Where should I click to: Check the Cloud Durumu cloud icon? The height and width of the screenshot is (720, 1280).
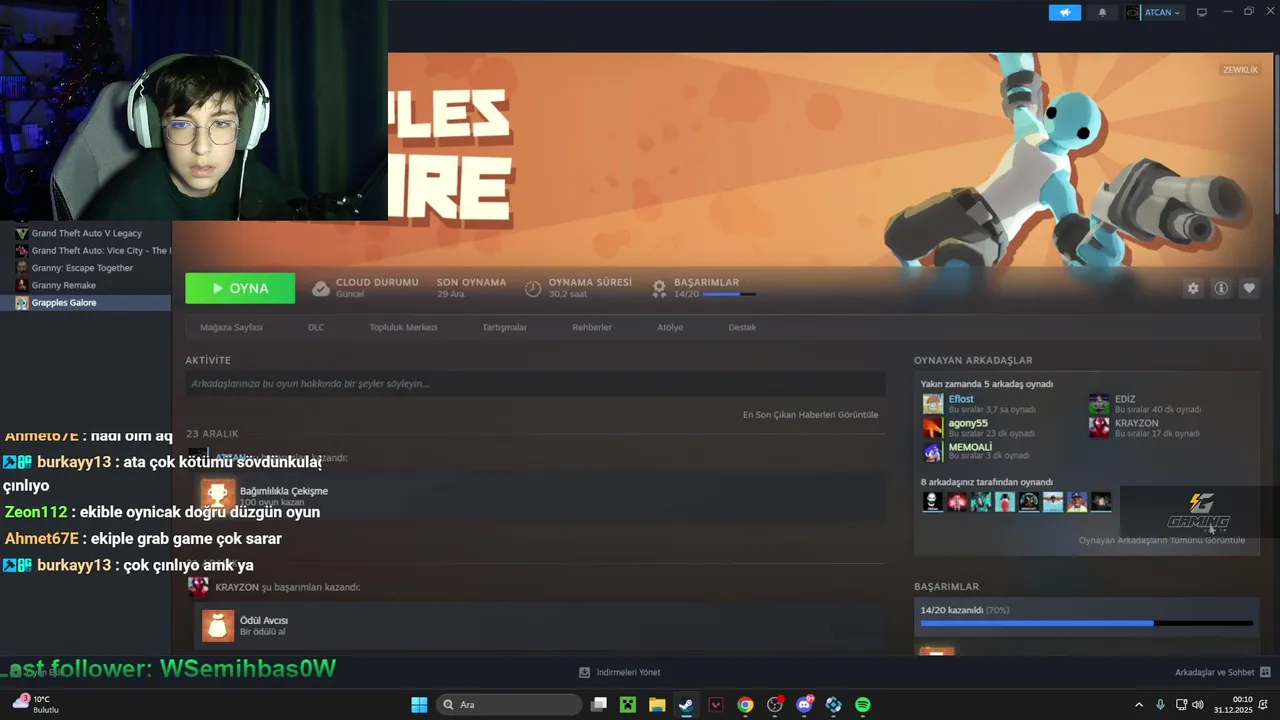[x=321, y=288]
